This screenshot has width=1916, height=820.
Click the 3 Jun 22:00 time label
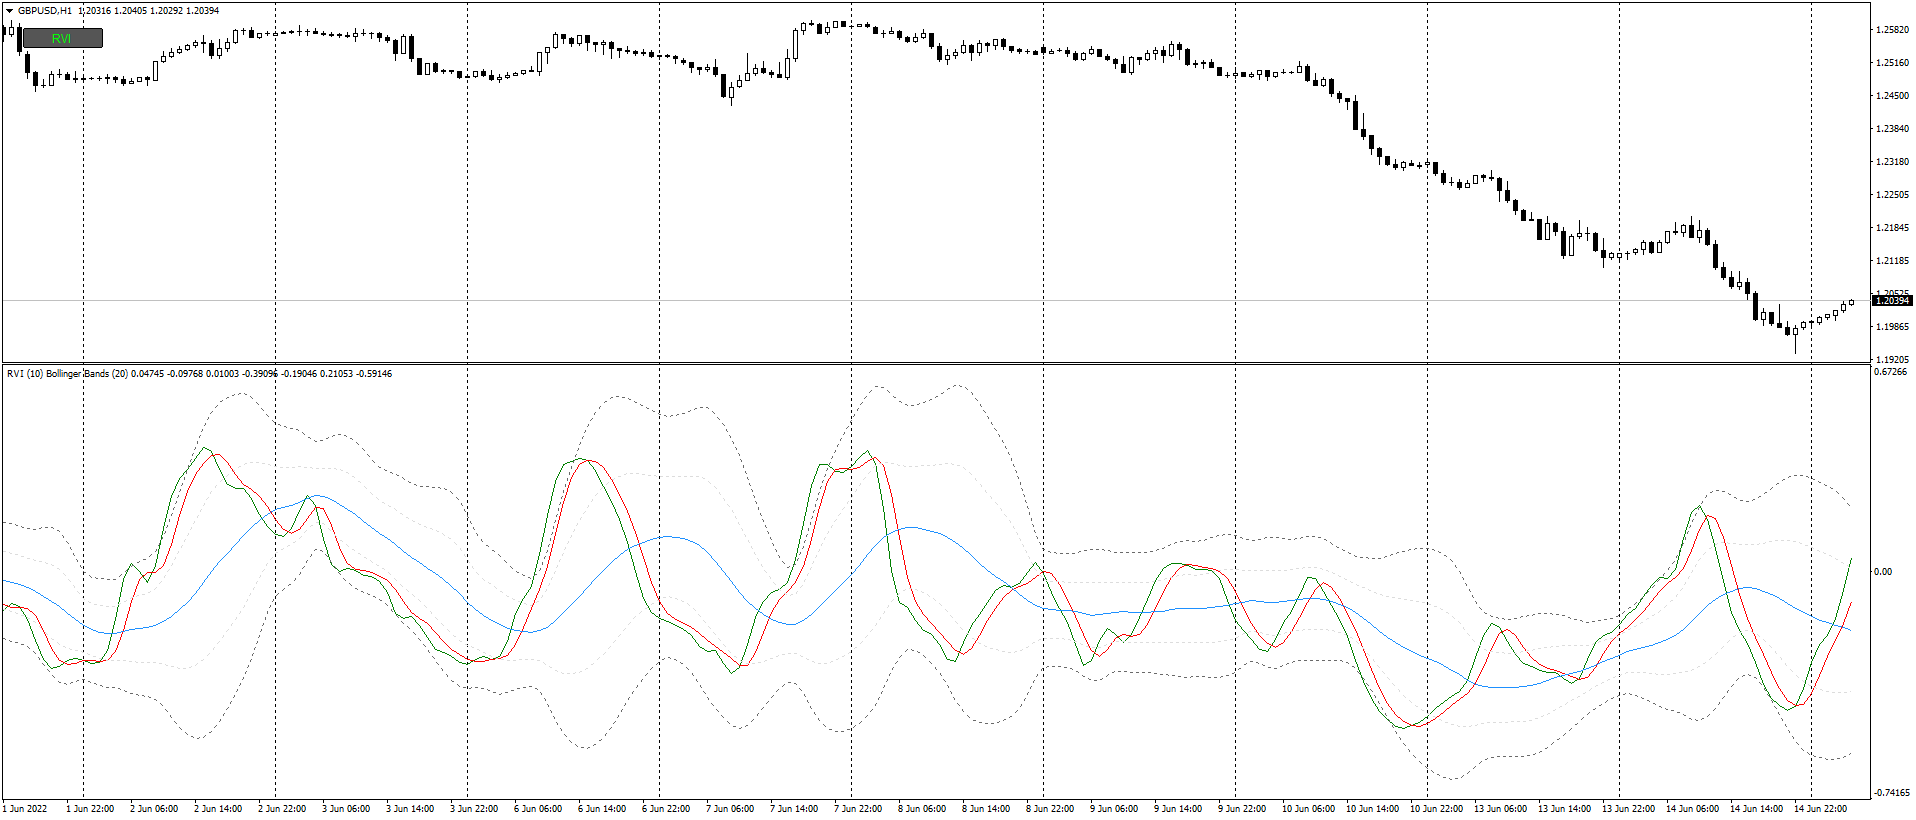pos(474,809)
